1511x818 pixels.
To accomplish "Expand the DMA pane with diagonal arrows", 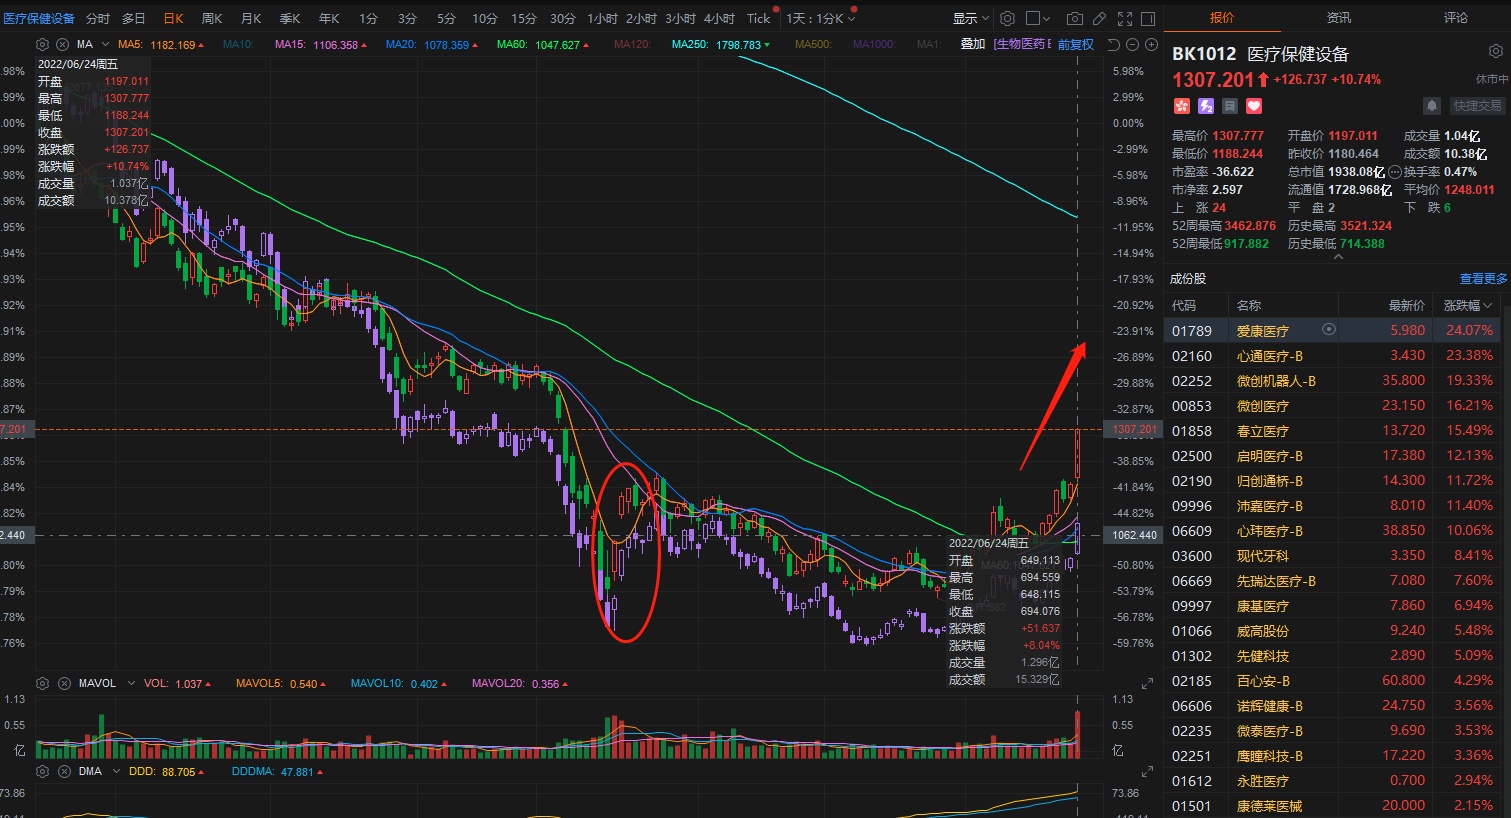I will [1147, 773].
